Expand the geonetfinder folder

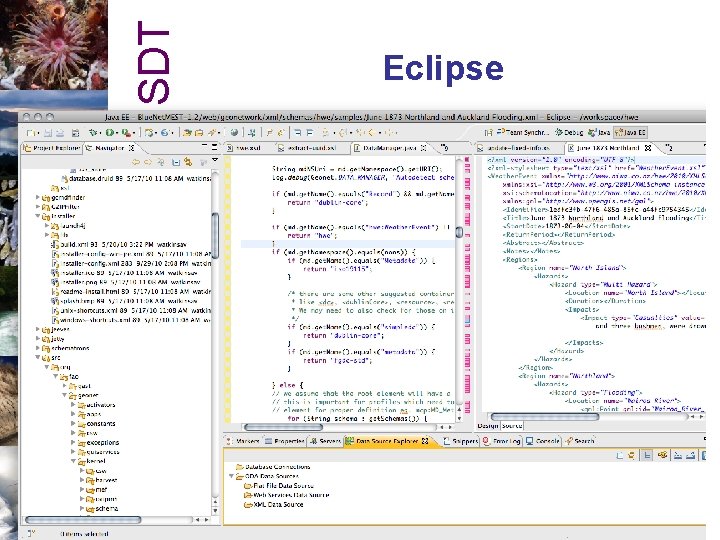tap(38, 197)
